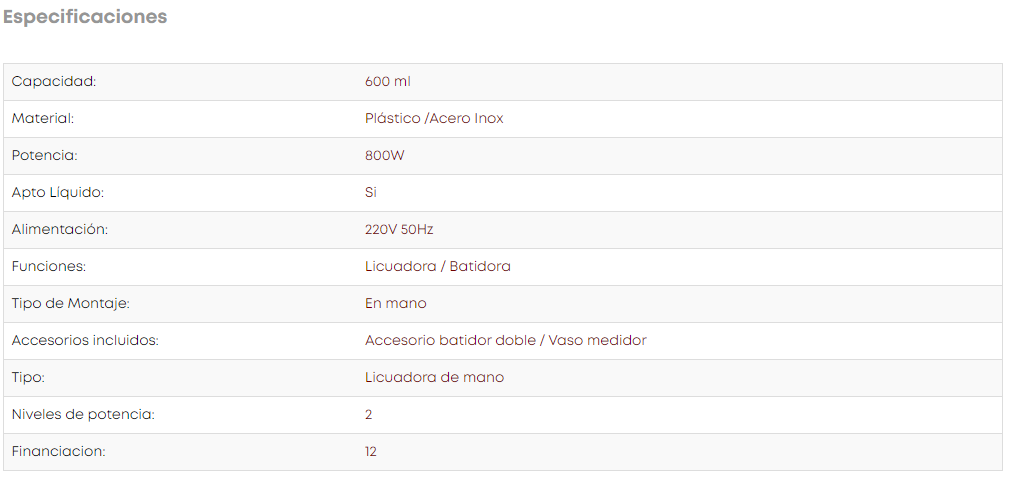
Task: Click the Financiacion row label
Action: (58, 451)
